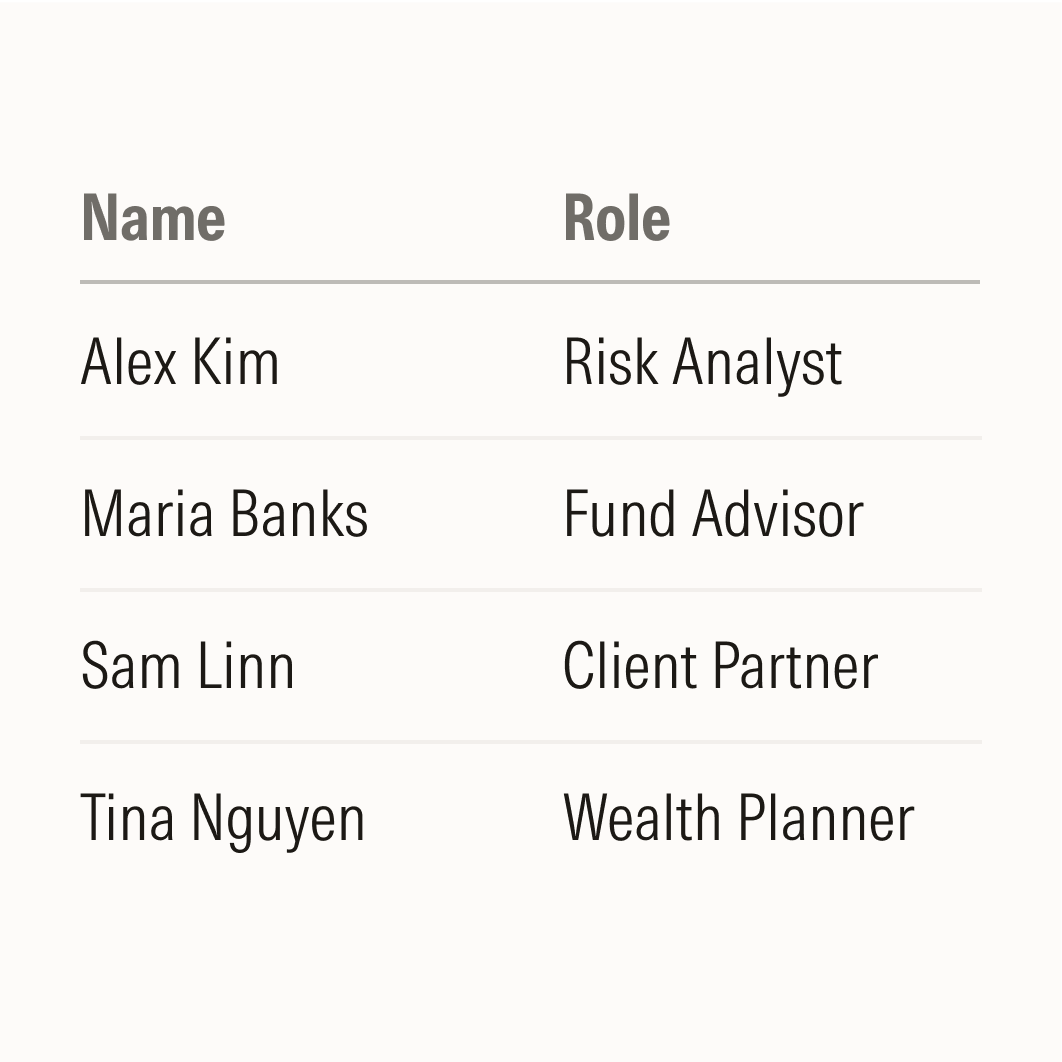
Task: Click the word Banks in second row
Action: (299, 514)
